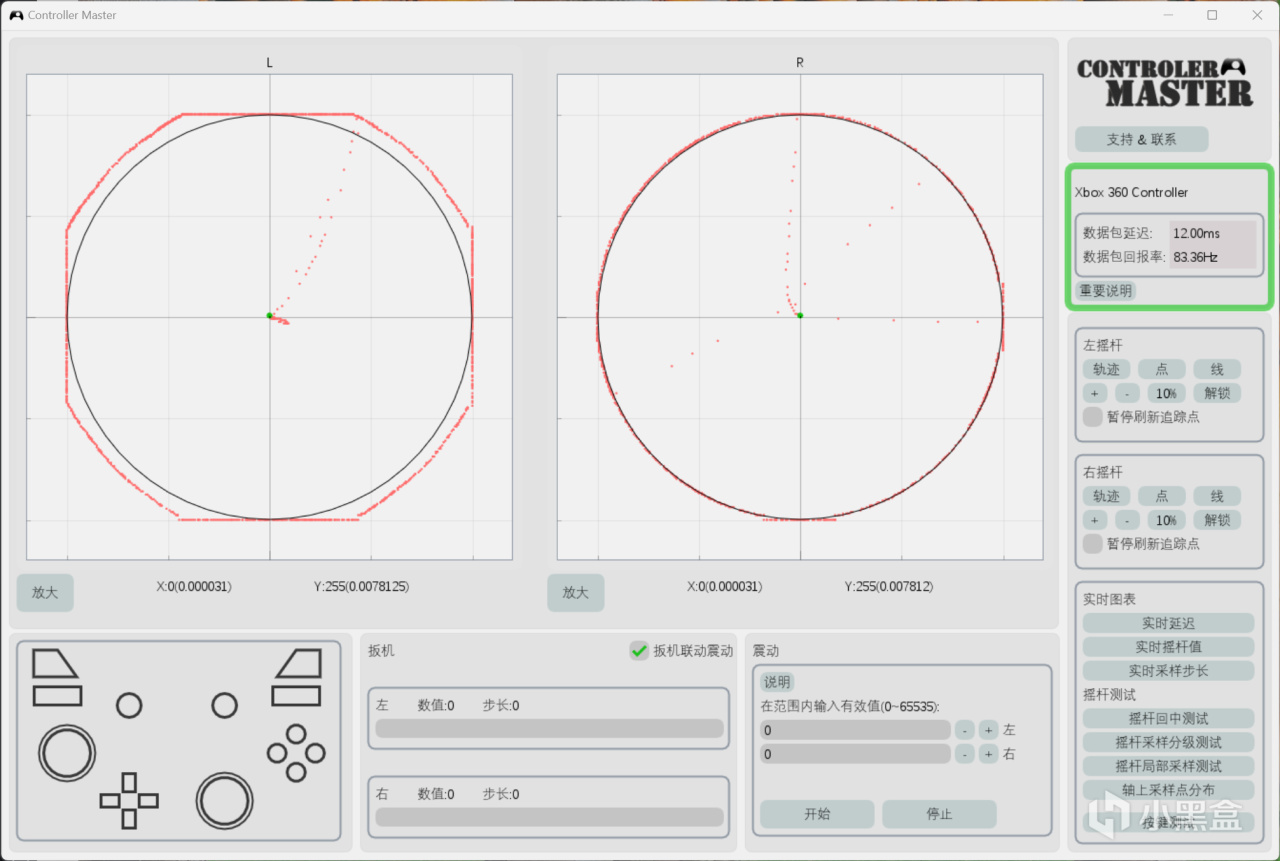Click the 支持 & 联系 button
This screenshot has height=861, width=1280.
(1141, 139)
